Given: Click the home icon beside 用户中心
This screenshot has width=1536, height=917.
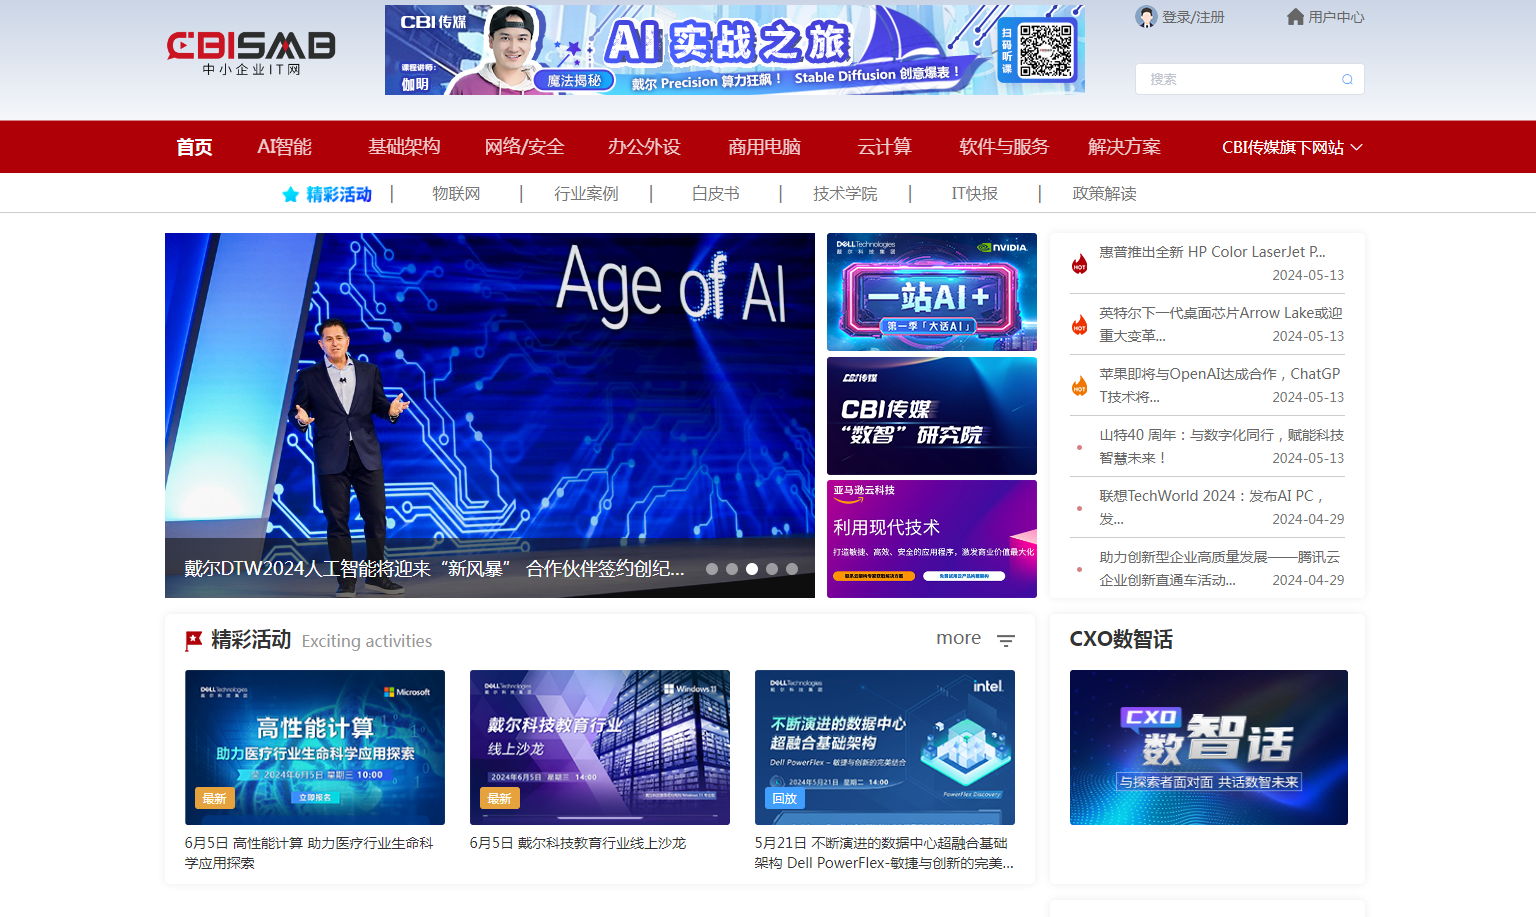Looking at the screenshot, I should [x=1295, y=17].
